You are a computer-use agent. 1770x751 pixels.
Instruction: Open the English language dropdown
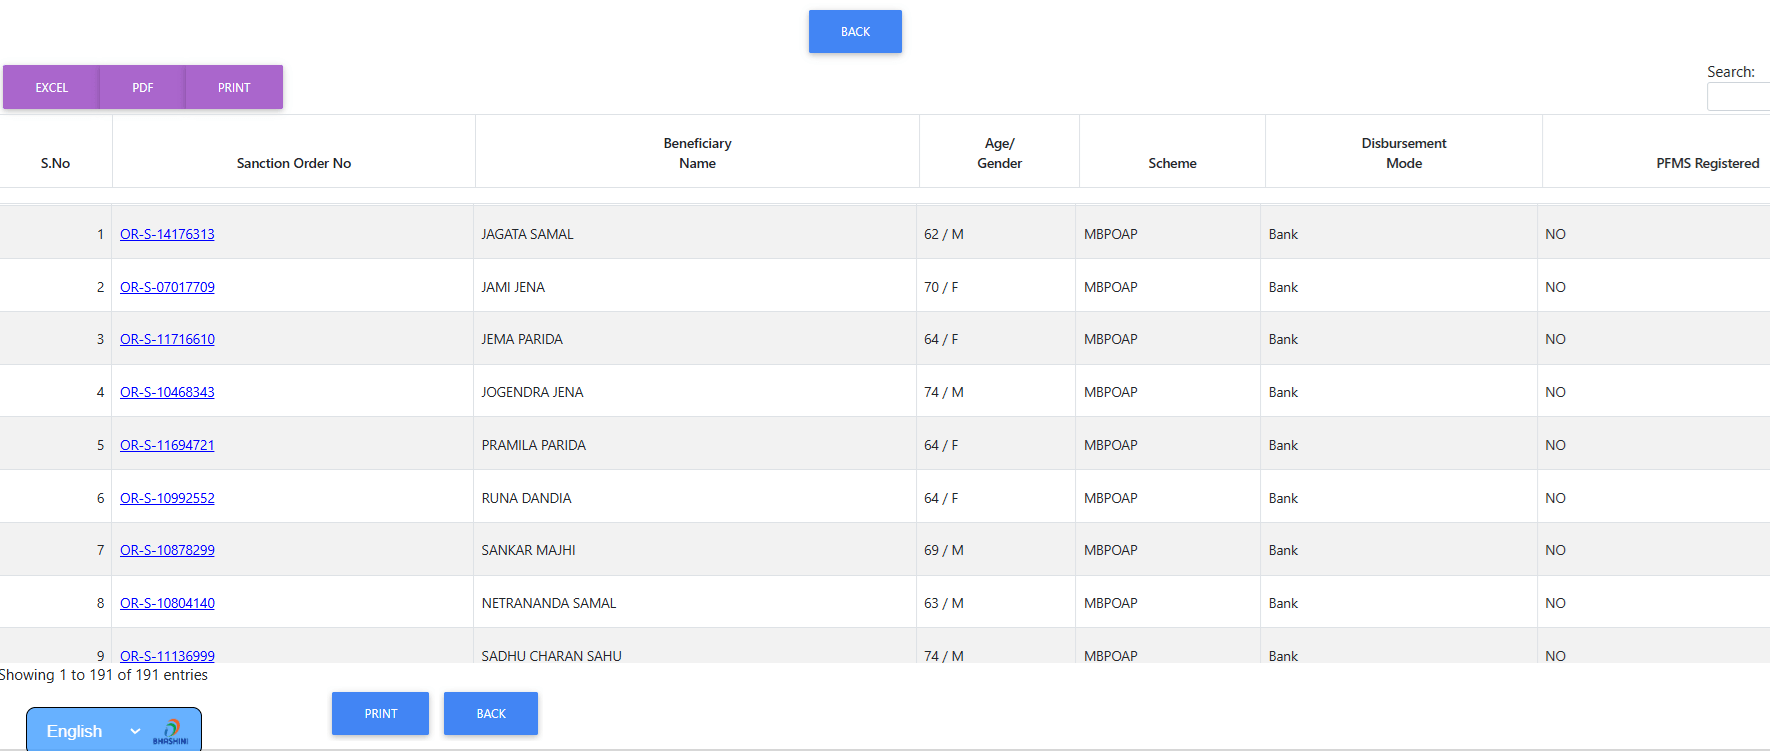point(94,731)
